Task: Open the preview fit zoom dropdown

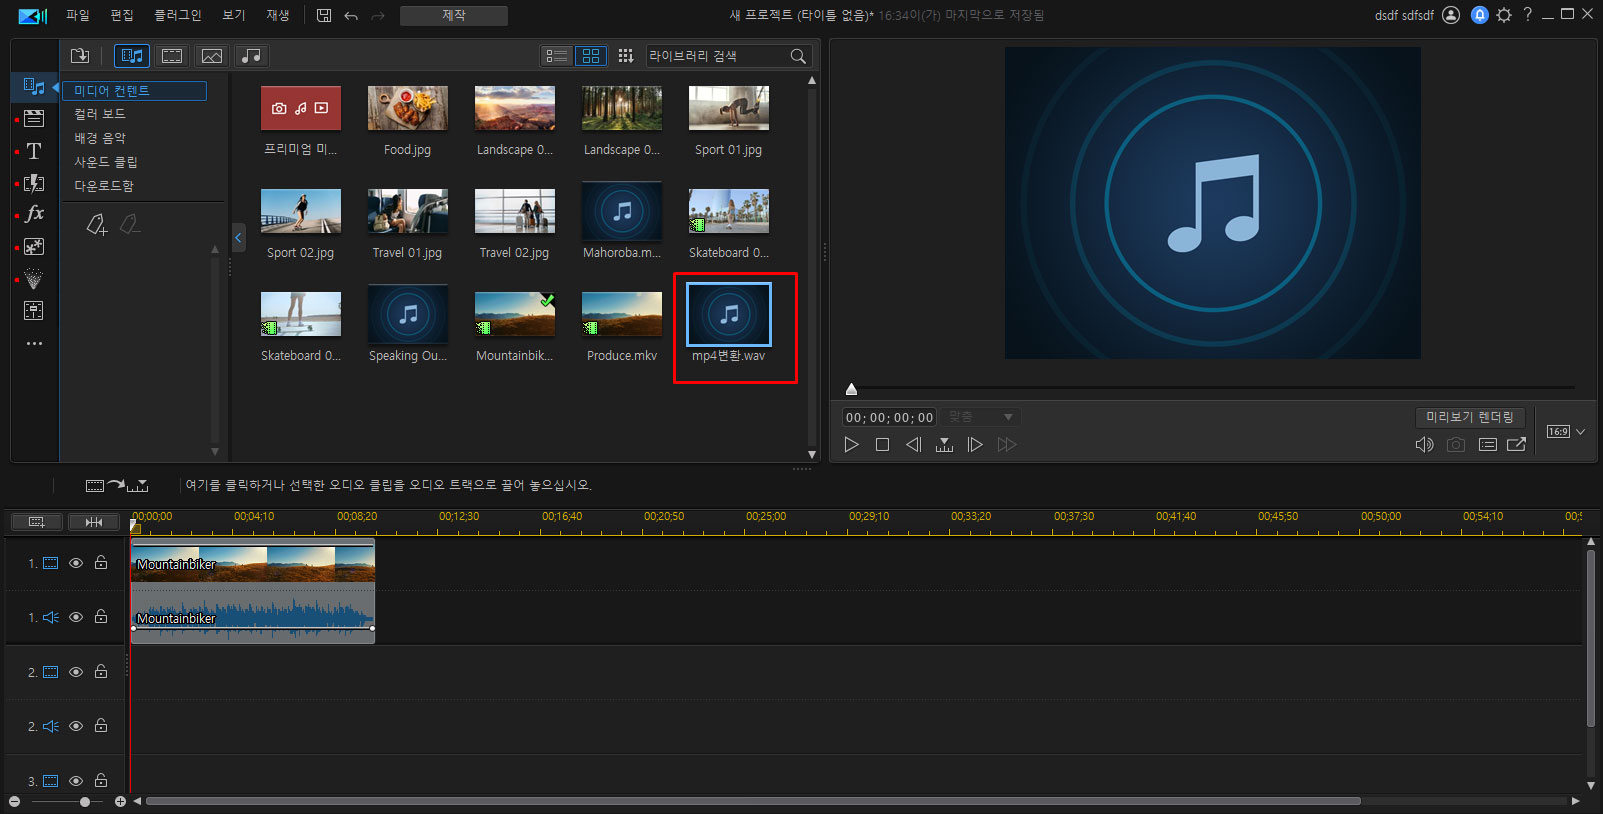Action: (x=981, y=417)
